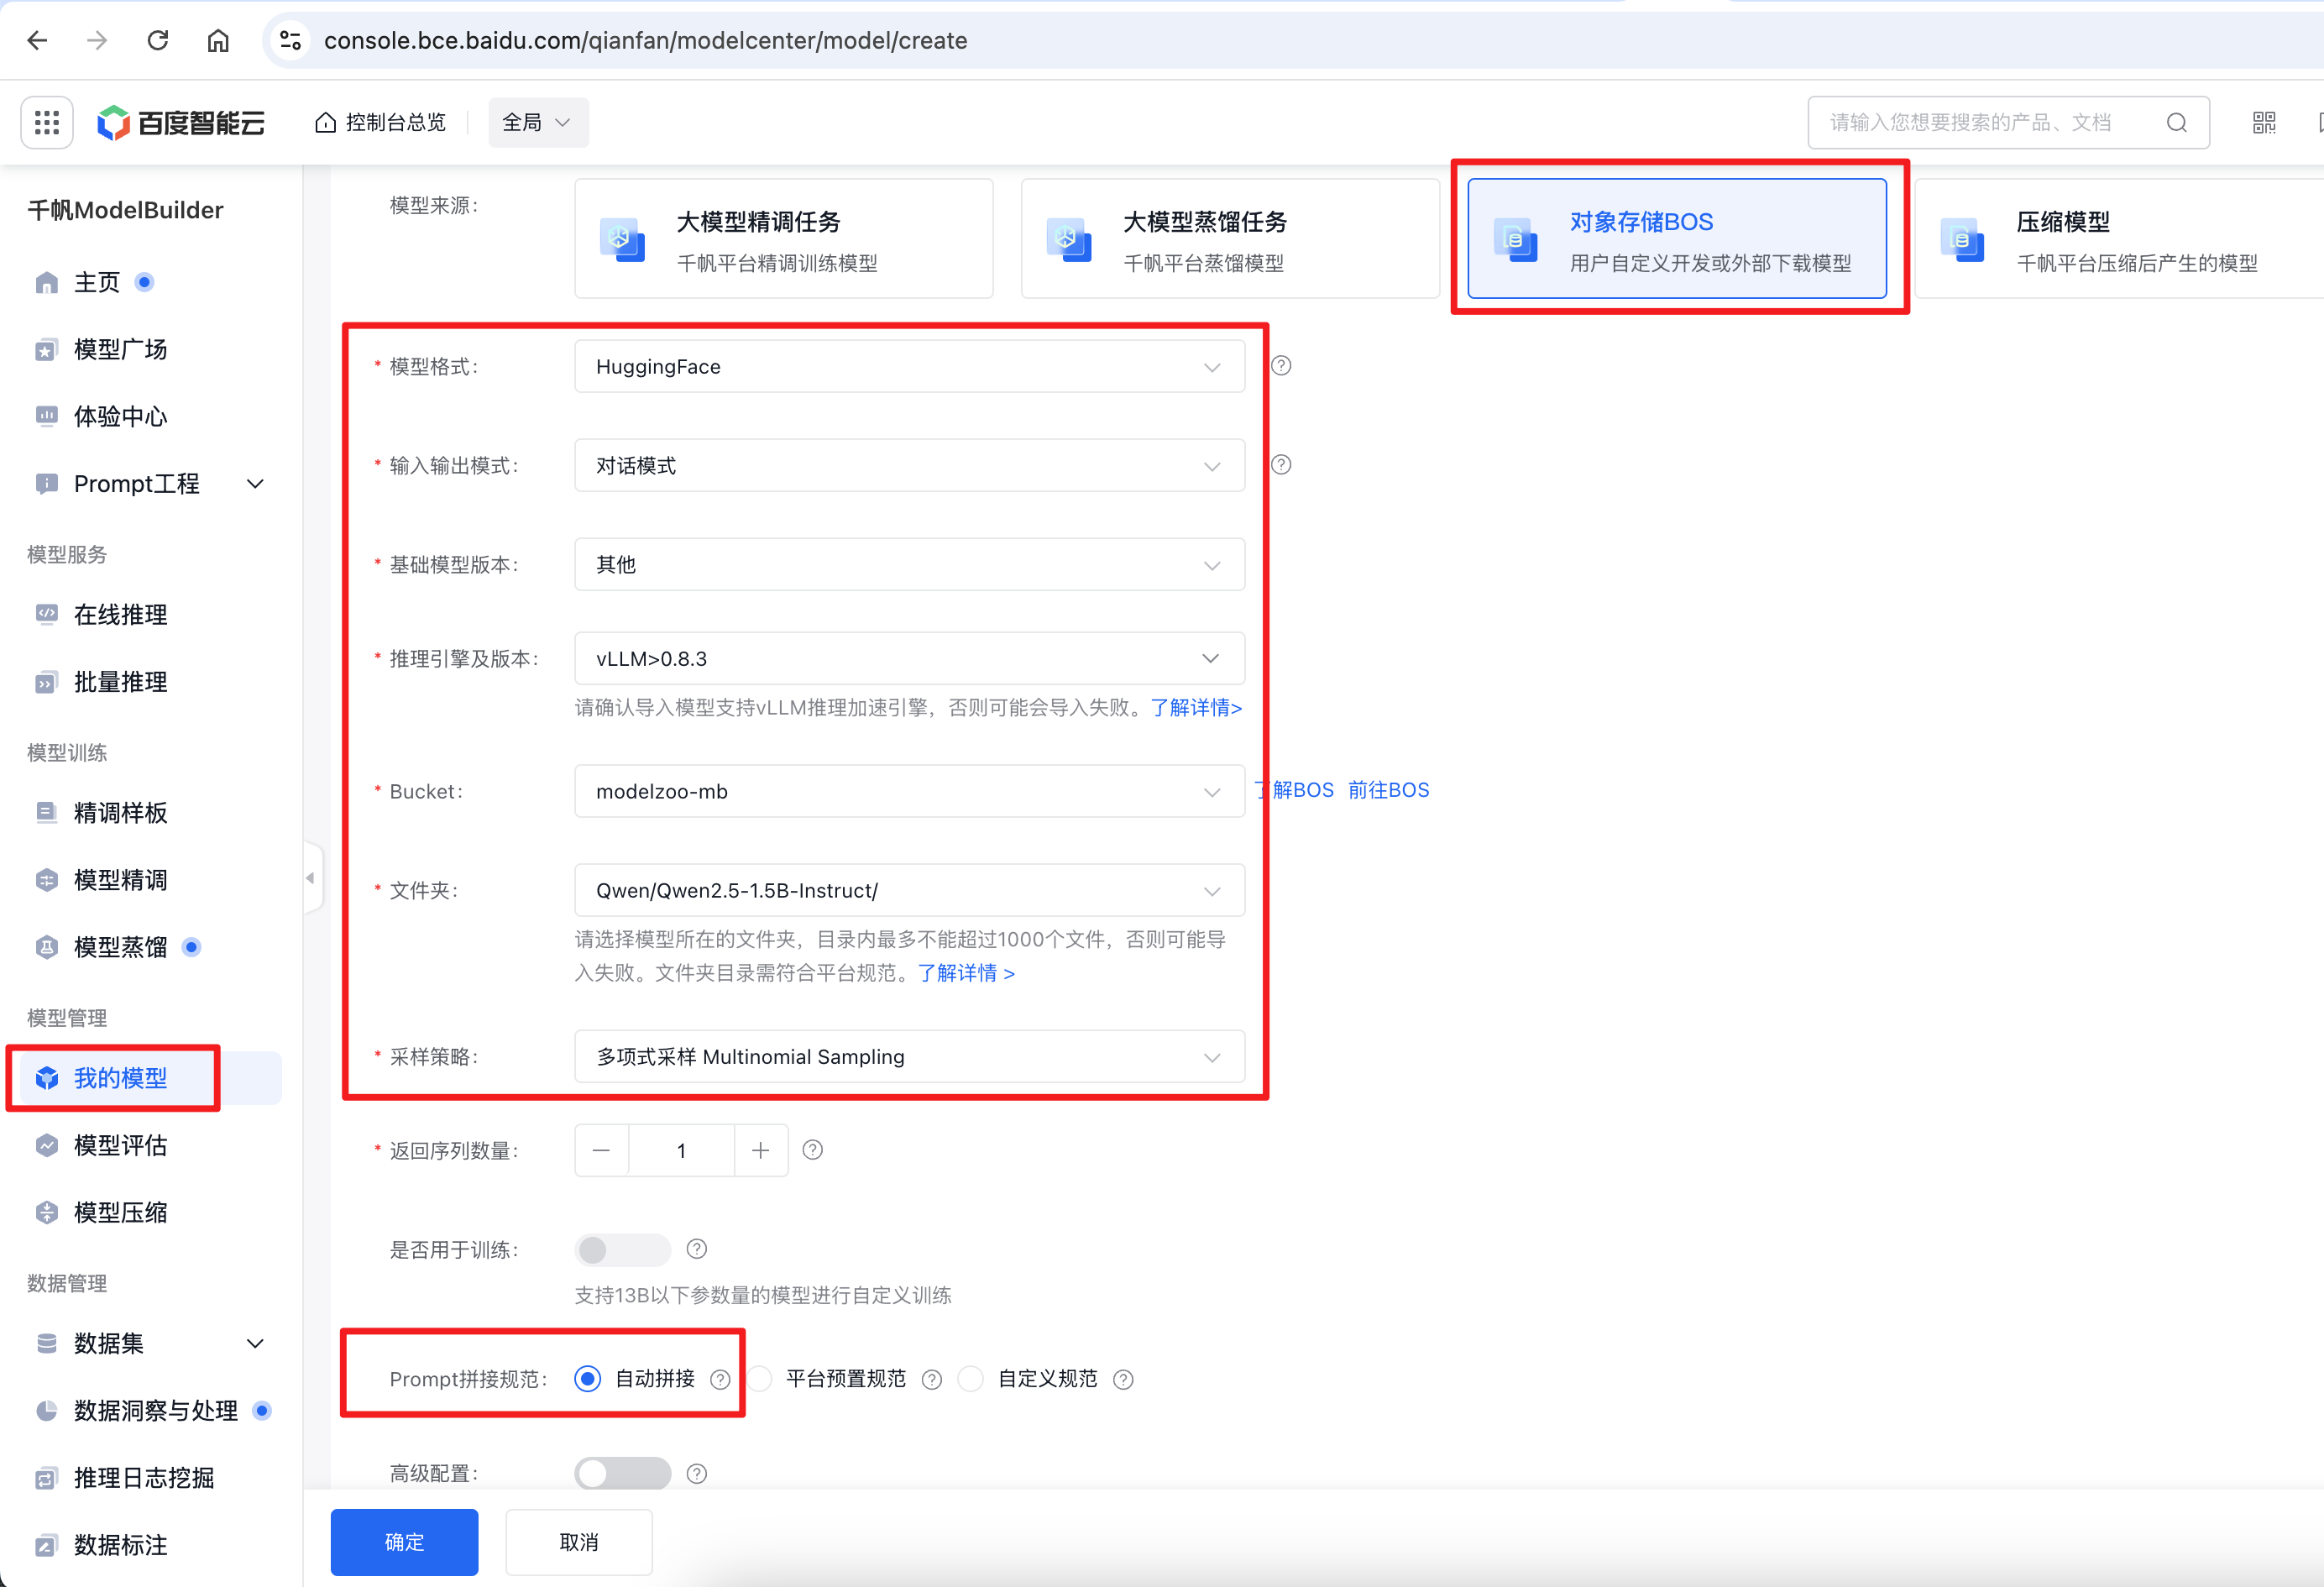The image size is (2324, 1587).
Task: Open the 全局 region dropdown
Action: tap(538, 122)
